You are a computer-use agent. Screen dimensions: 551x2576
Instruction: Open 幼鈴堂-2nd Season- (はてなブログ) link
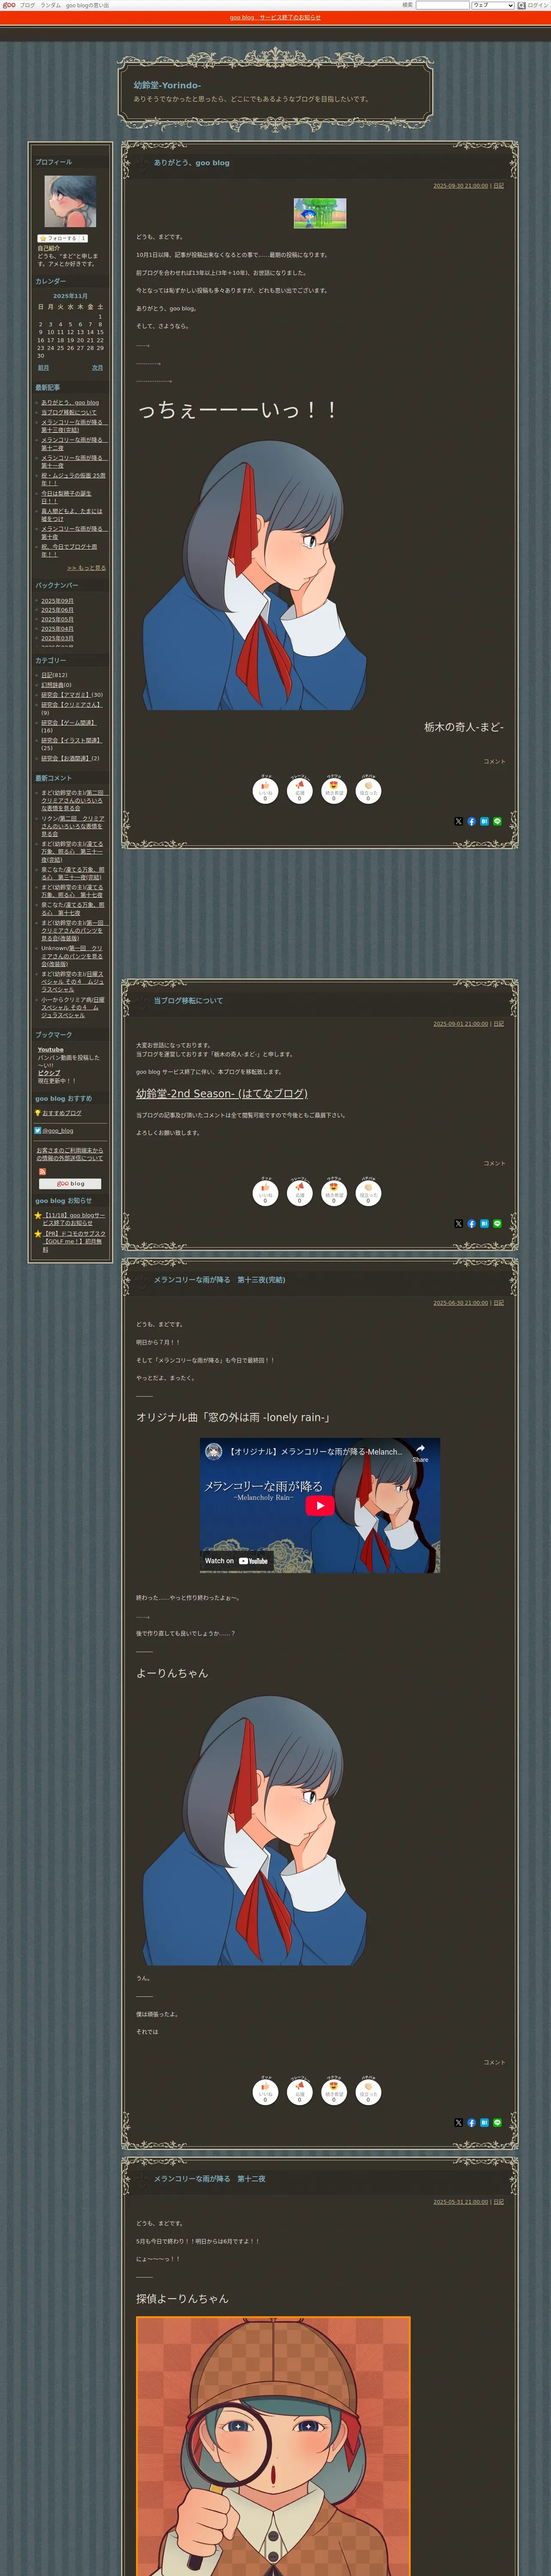tap(222, 1094)
